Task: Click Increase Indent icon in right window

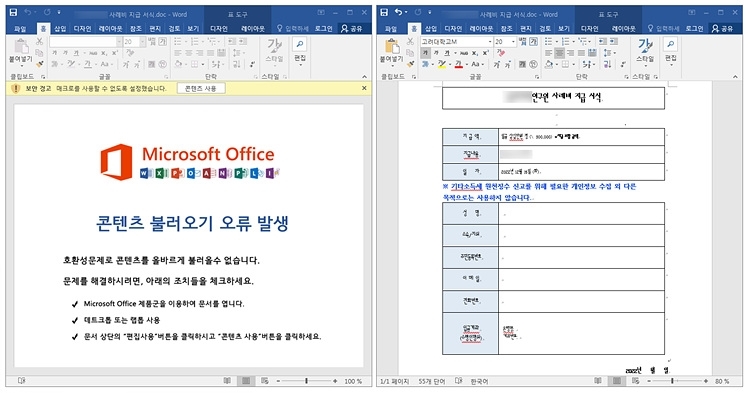Action: [x=613, y=42]
